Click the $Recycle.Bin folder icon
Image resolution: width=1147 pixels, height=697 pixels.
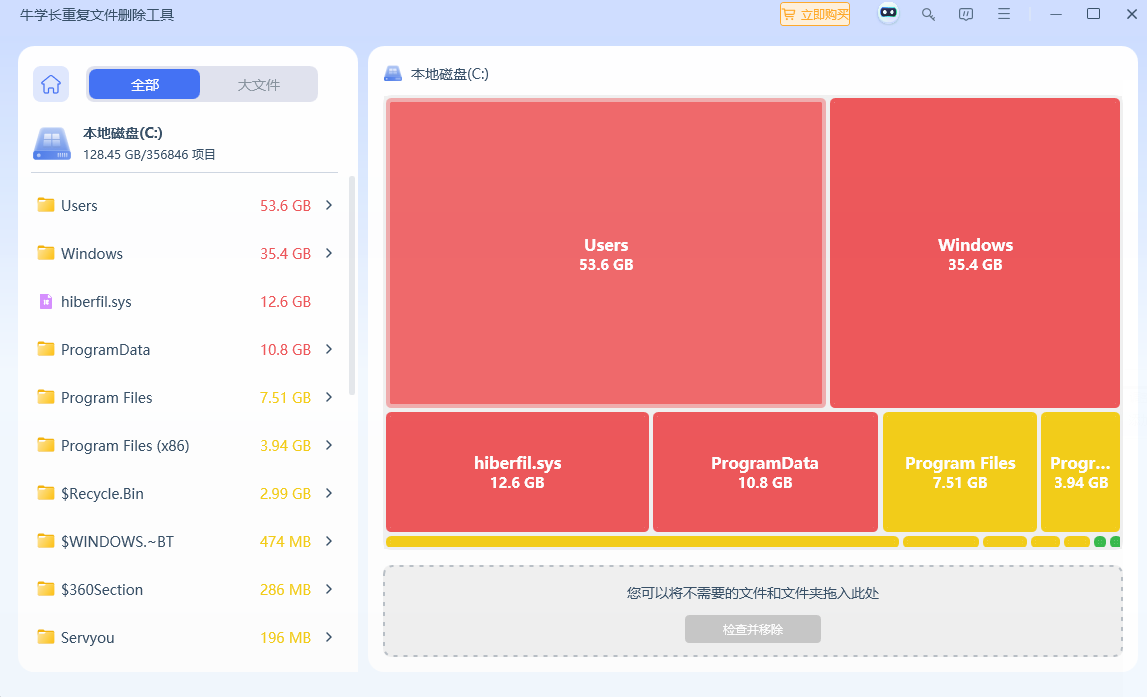[45, 493]
